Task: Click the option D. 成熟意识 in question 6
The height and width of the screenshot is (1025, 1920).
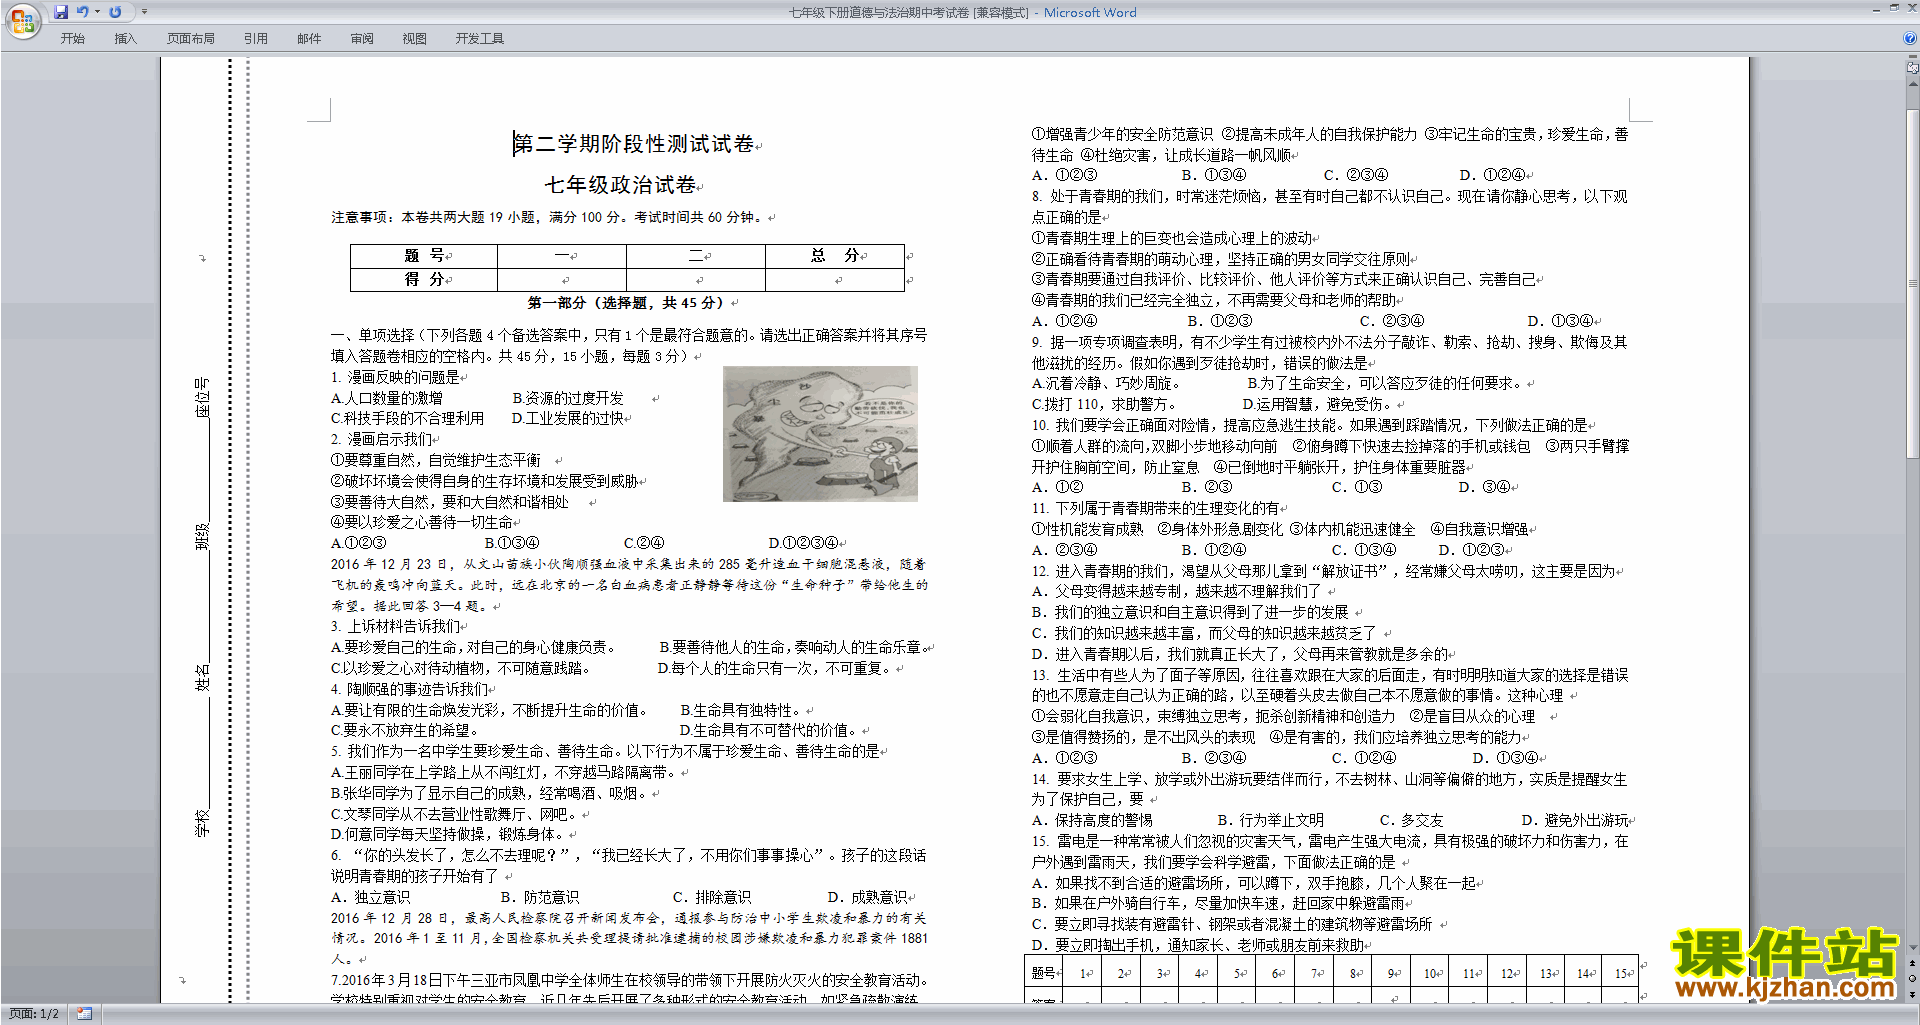Action: tap(867, 898)
